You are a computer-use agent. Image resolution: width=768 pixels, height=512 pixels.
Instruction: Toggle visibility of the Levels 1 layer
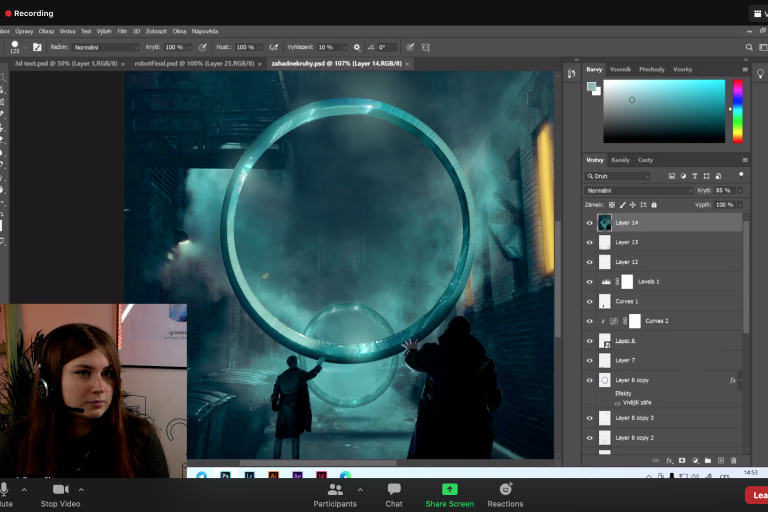(589, 282)
